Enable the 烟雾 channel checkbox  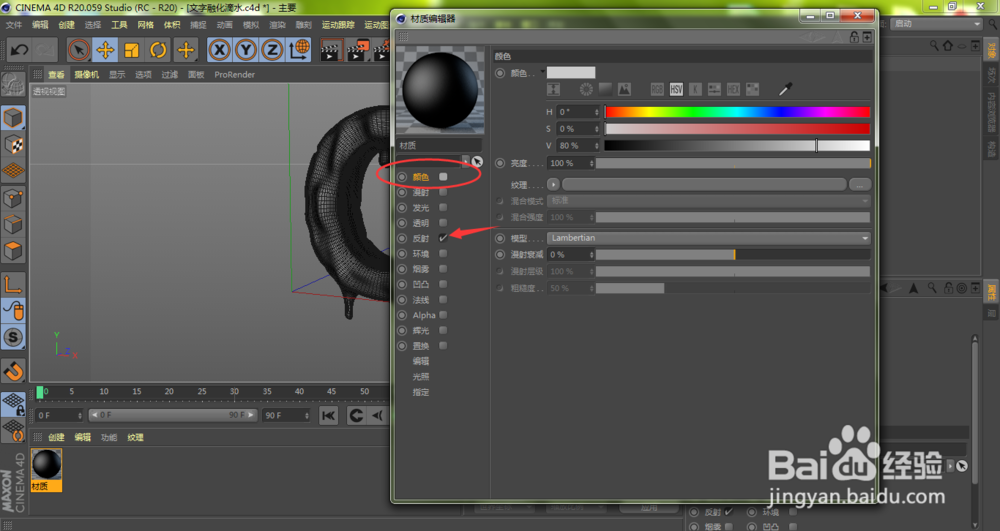(x=443, y=268)
